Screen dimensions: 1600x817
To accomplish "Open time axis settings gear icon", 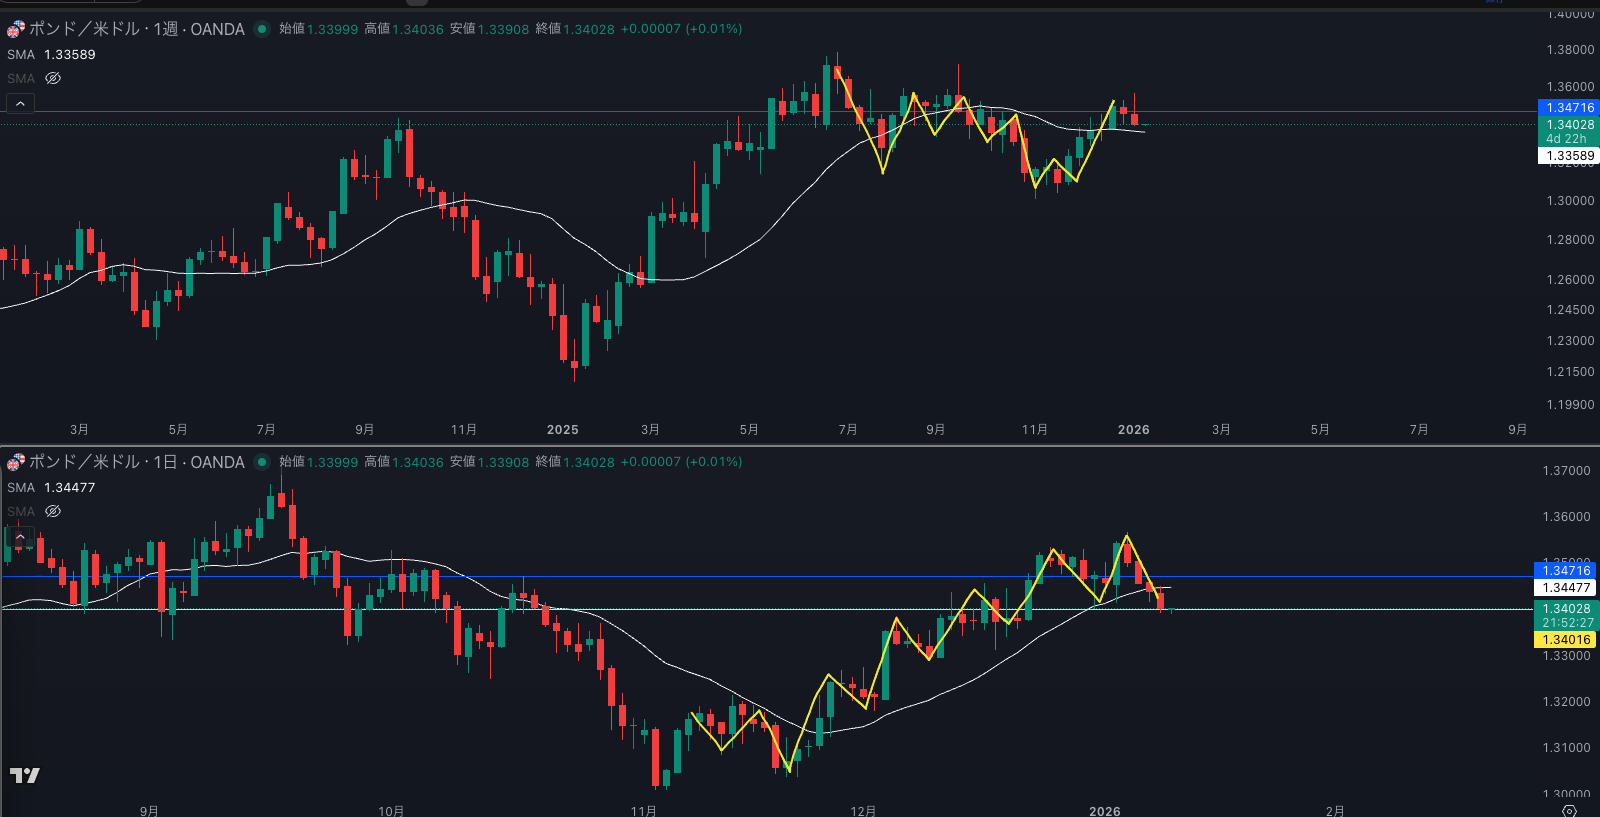I will (x=1569, y=810).
